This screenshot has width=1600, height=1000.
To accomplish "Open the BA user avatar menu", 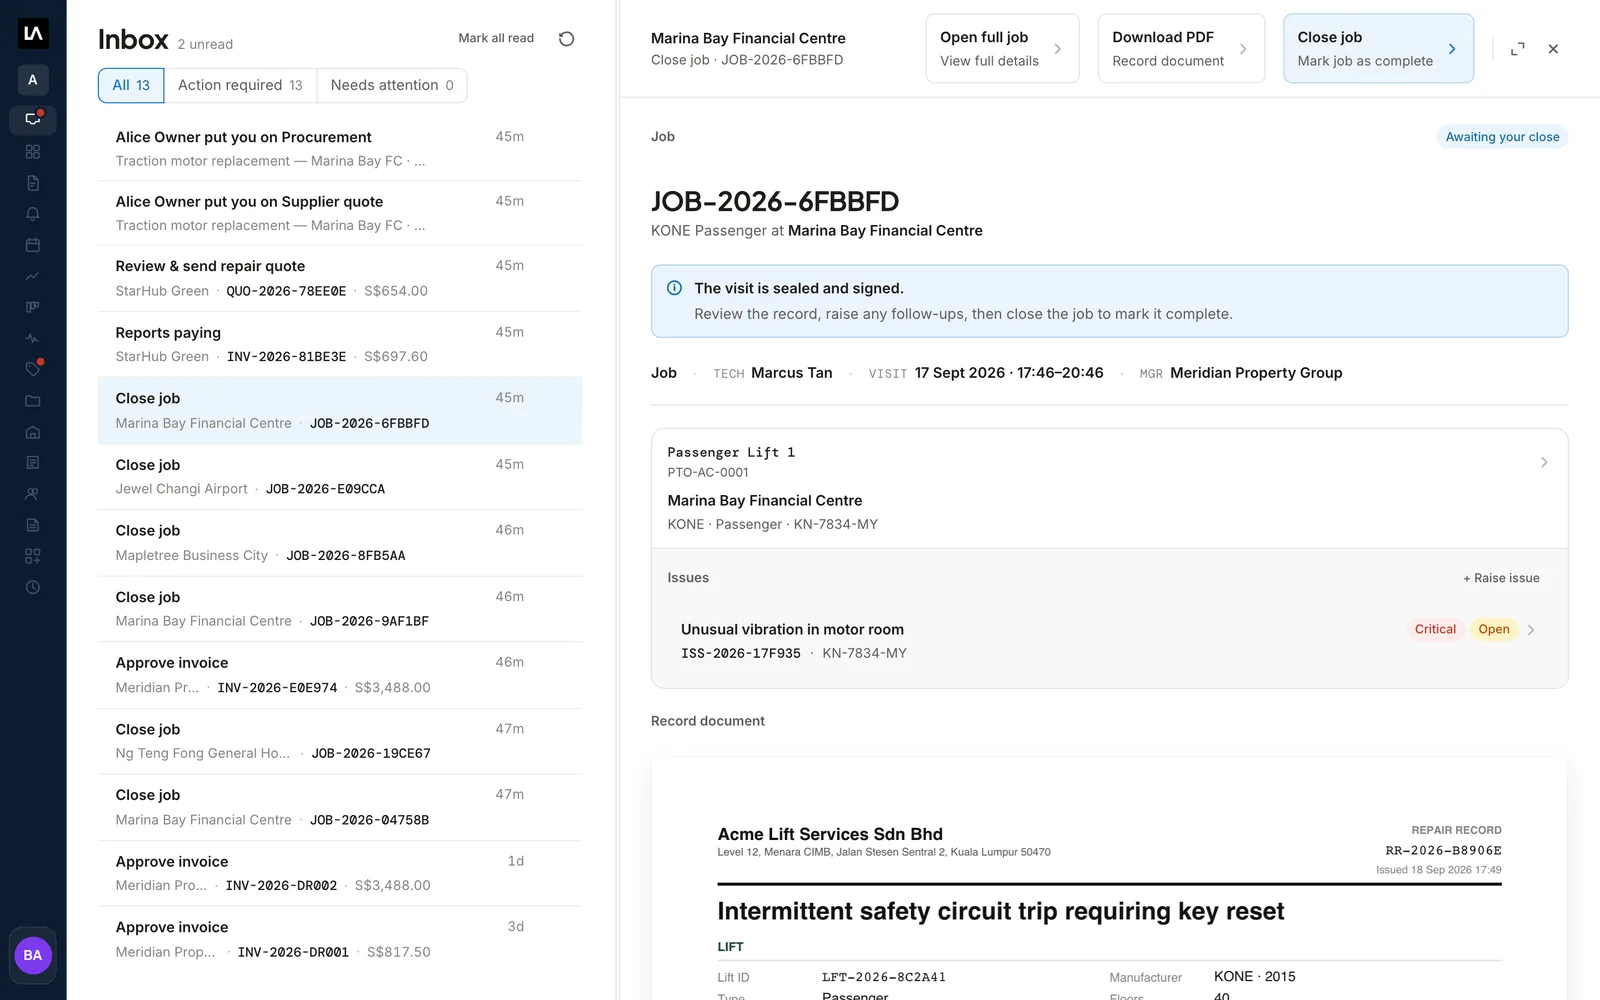I will (x=33, y=955).
